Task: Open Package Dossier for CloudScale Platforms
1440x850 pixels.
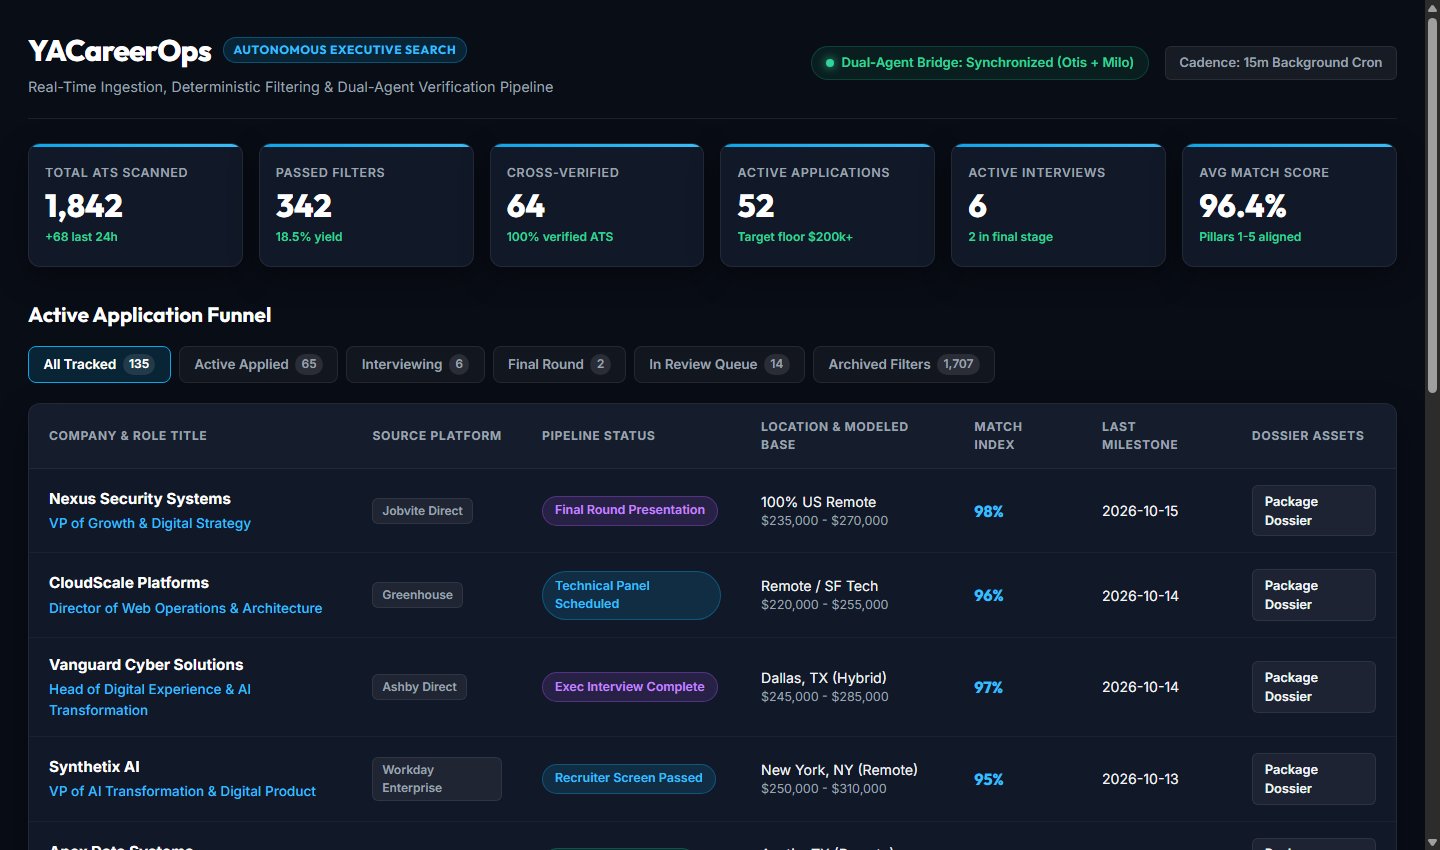Action: pyautogui.click(x=1313, y=595)
